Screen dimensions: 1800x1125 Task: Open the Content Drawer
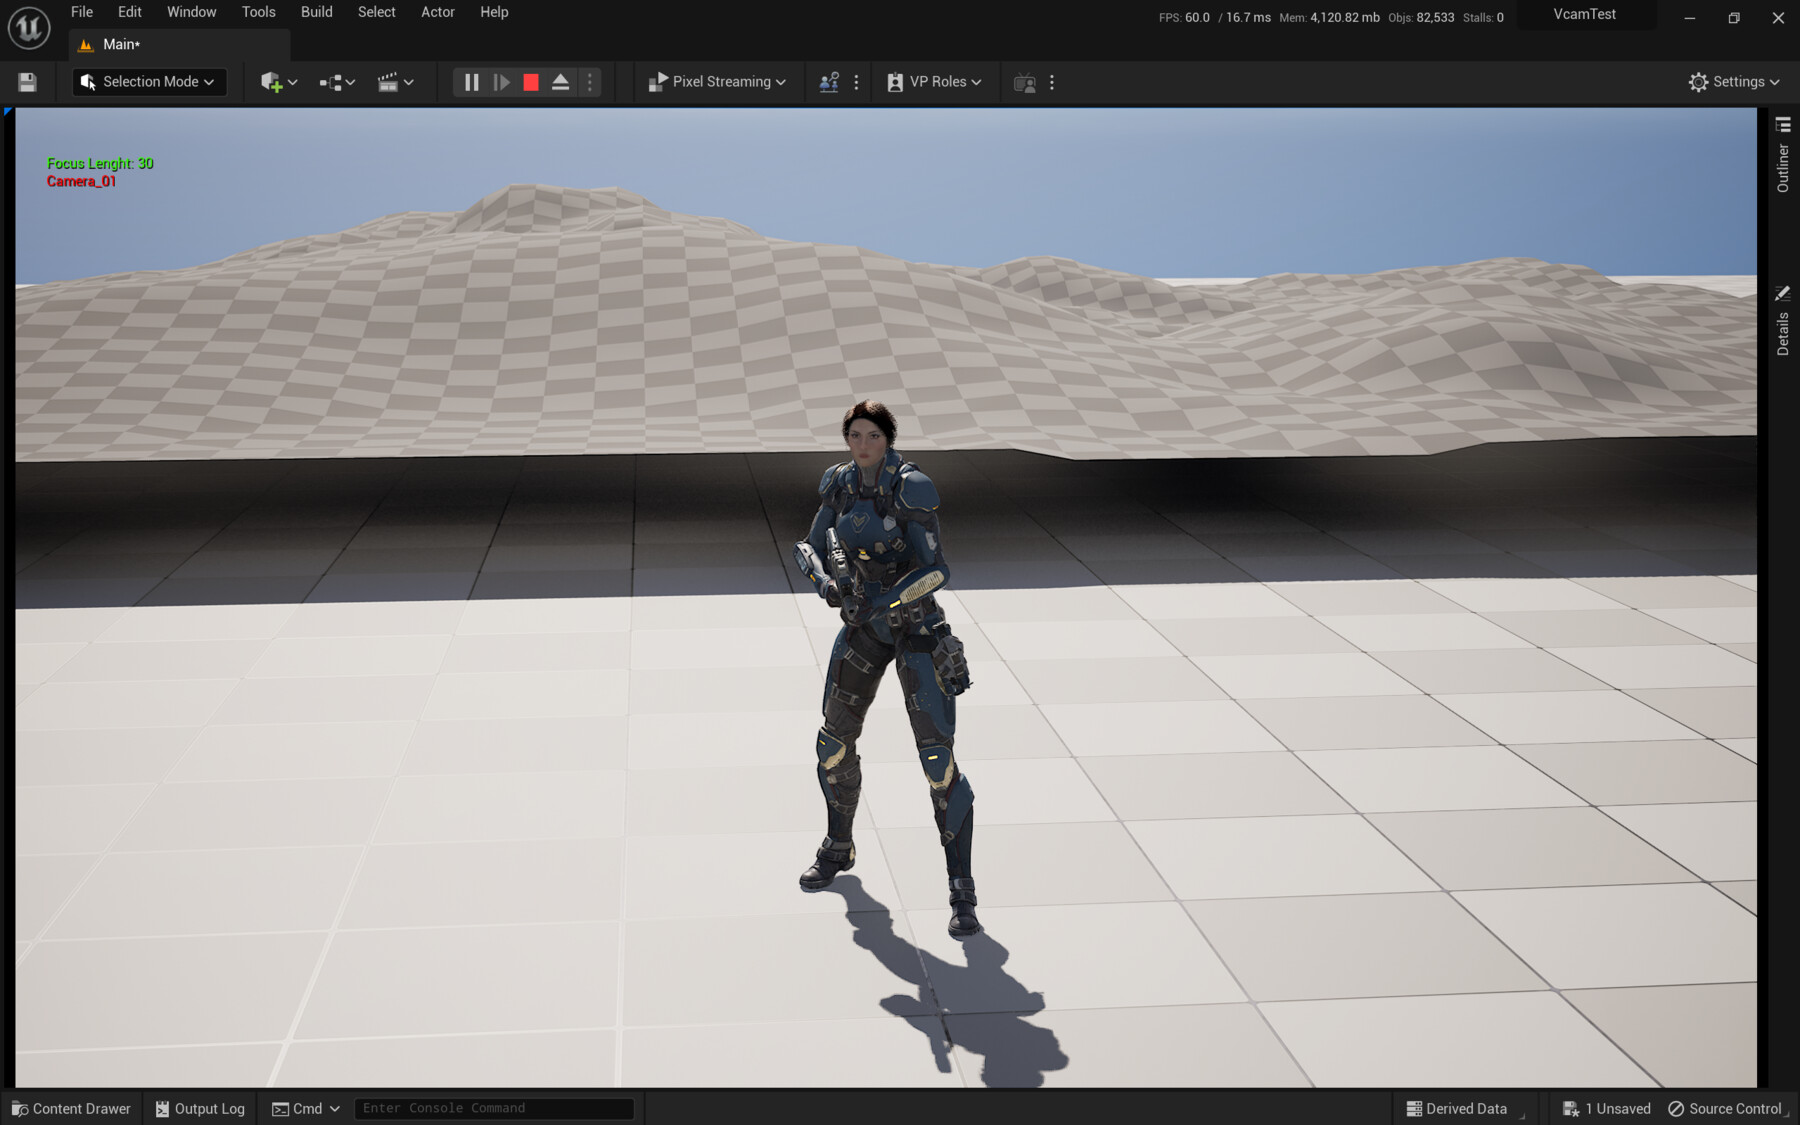coord(70,1108)
